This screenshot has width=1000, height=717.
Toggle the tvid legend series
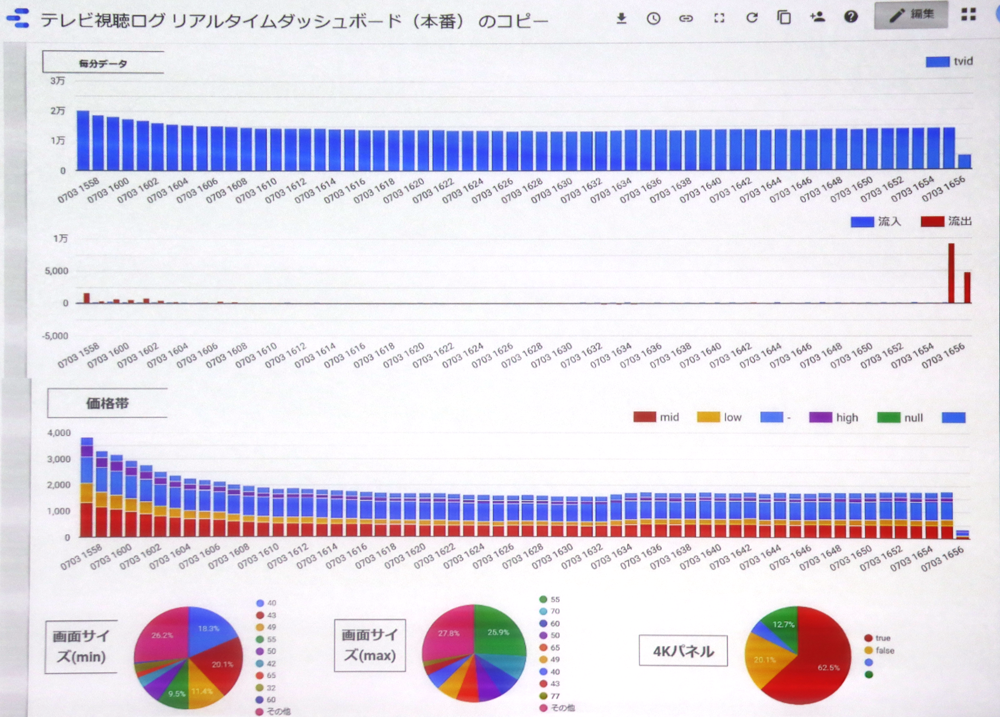pyautogui.click(x=950, y=62)
